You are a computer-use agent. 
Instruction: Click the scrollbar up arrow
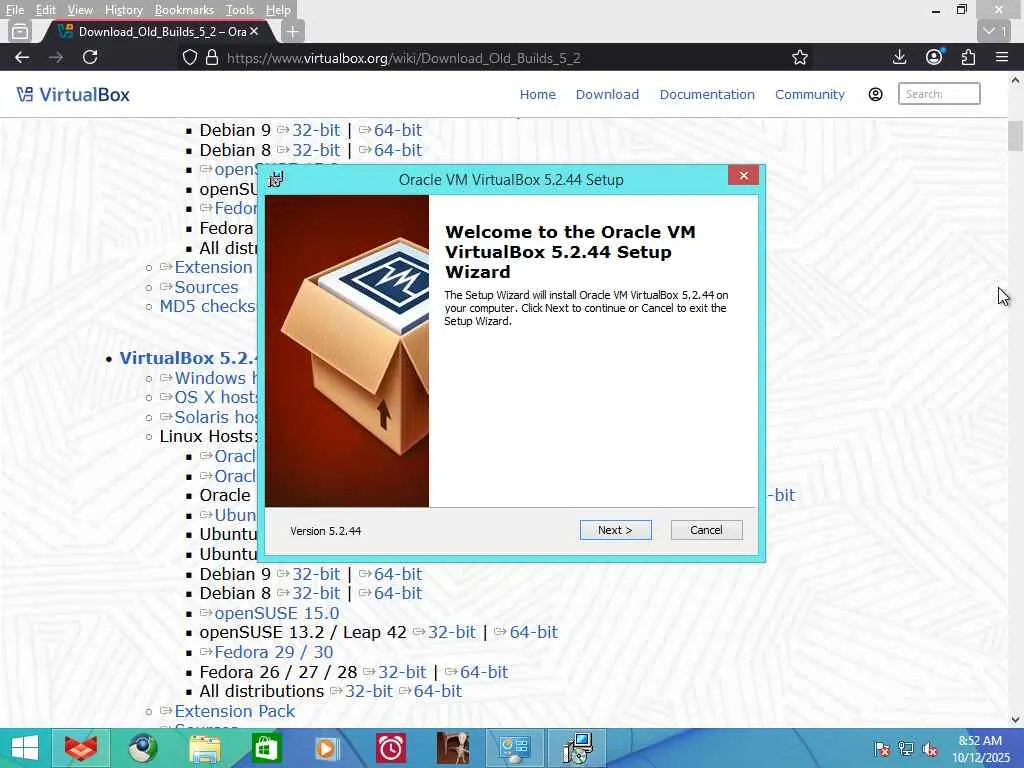tap(1015, 80)
